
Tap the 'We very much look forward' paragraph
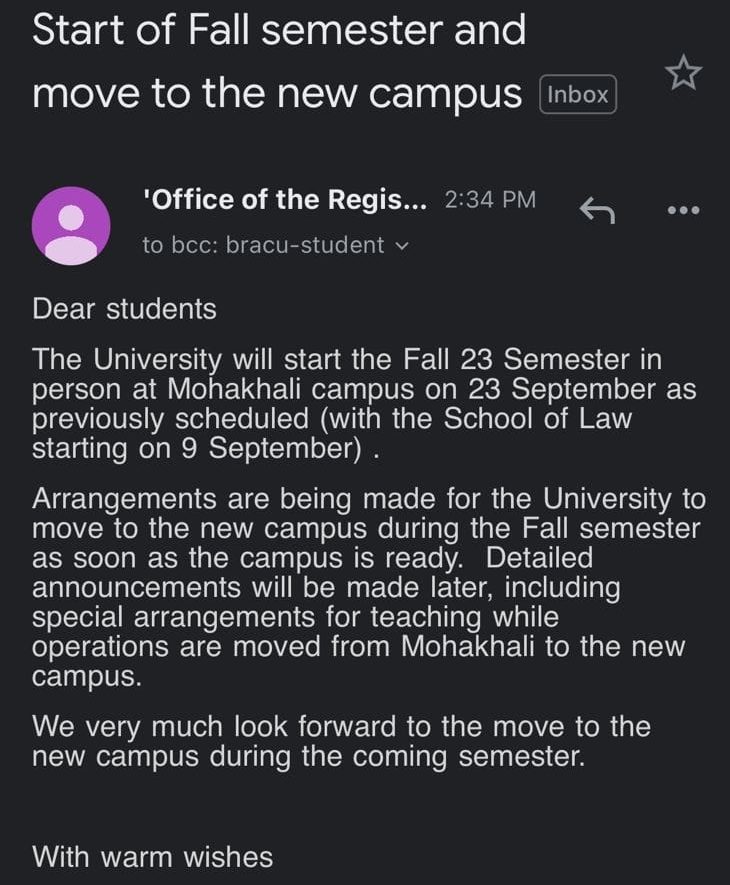pyautogui.click(x=341, y=741)
